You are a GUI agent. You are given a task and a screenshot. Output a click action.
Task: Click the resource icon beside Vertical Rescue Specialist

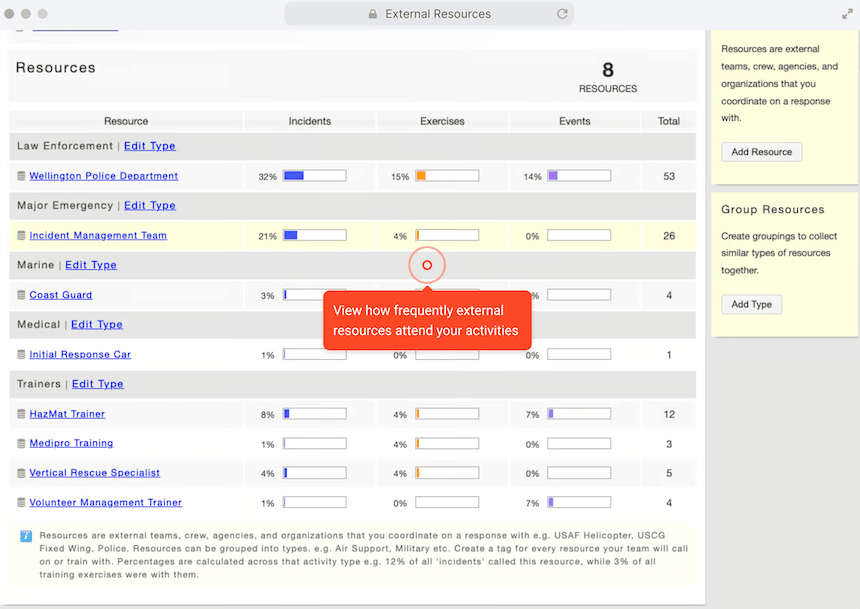pos(21,472)
